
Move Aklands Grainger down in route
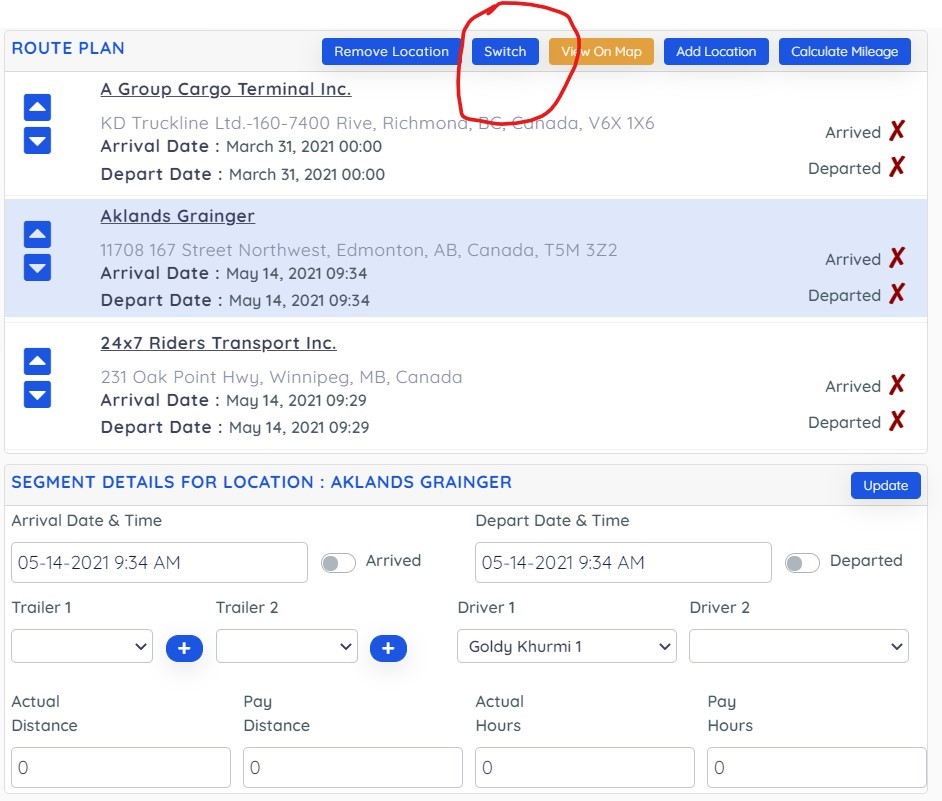coord(37,268)
